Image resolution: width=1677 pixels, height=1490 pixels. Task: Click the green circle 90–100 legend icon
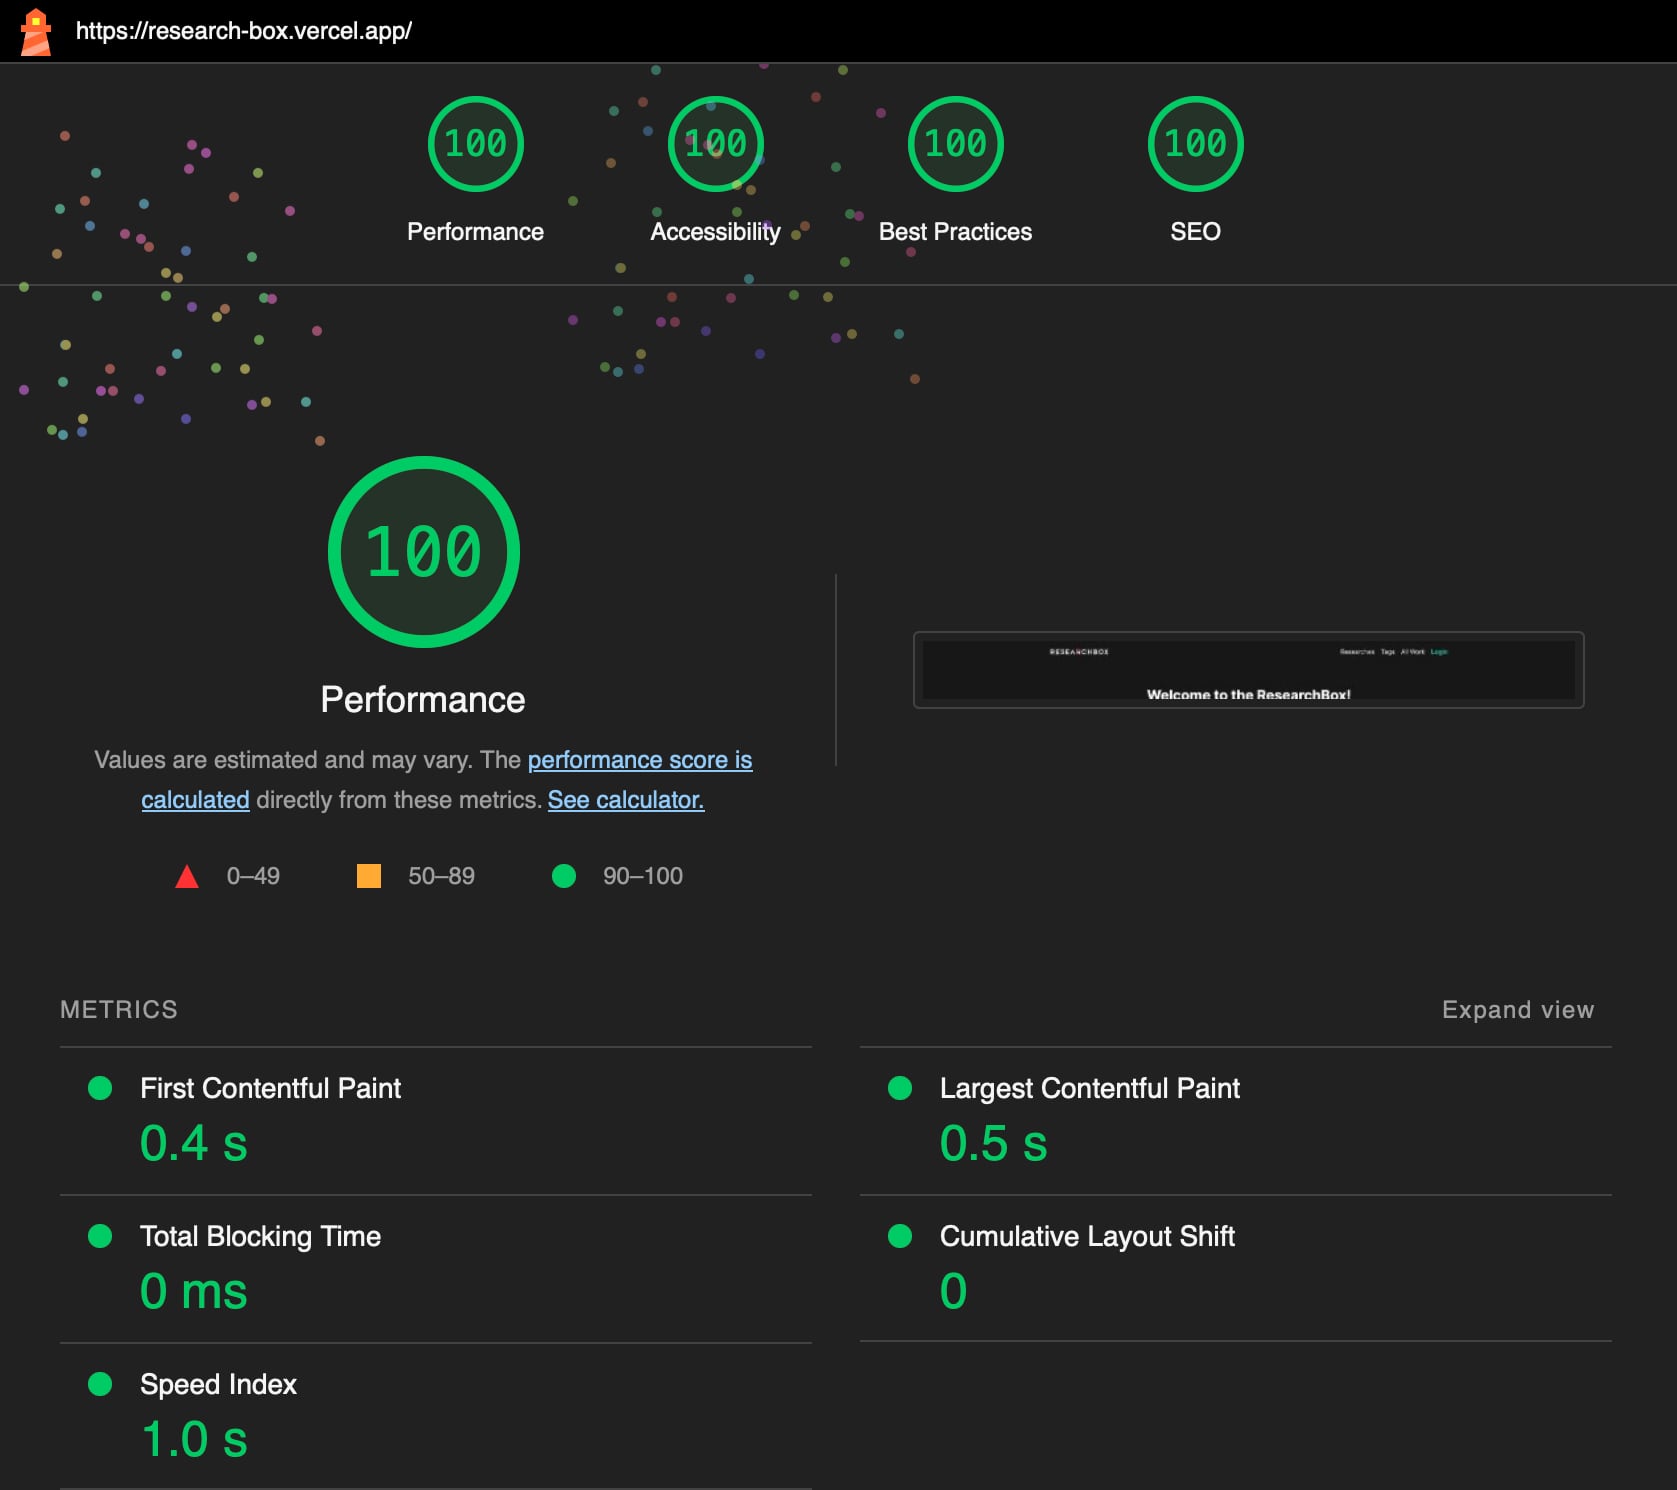click(x=564, y=876)
